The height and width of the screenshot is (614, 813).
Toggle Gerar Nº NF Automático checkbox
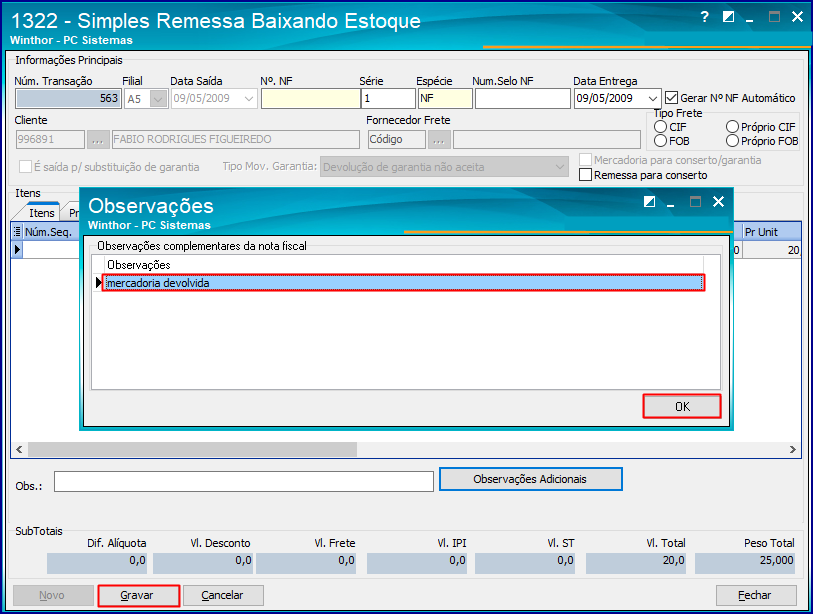click(671, 97)
